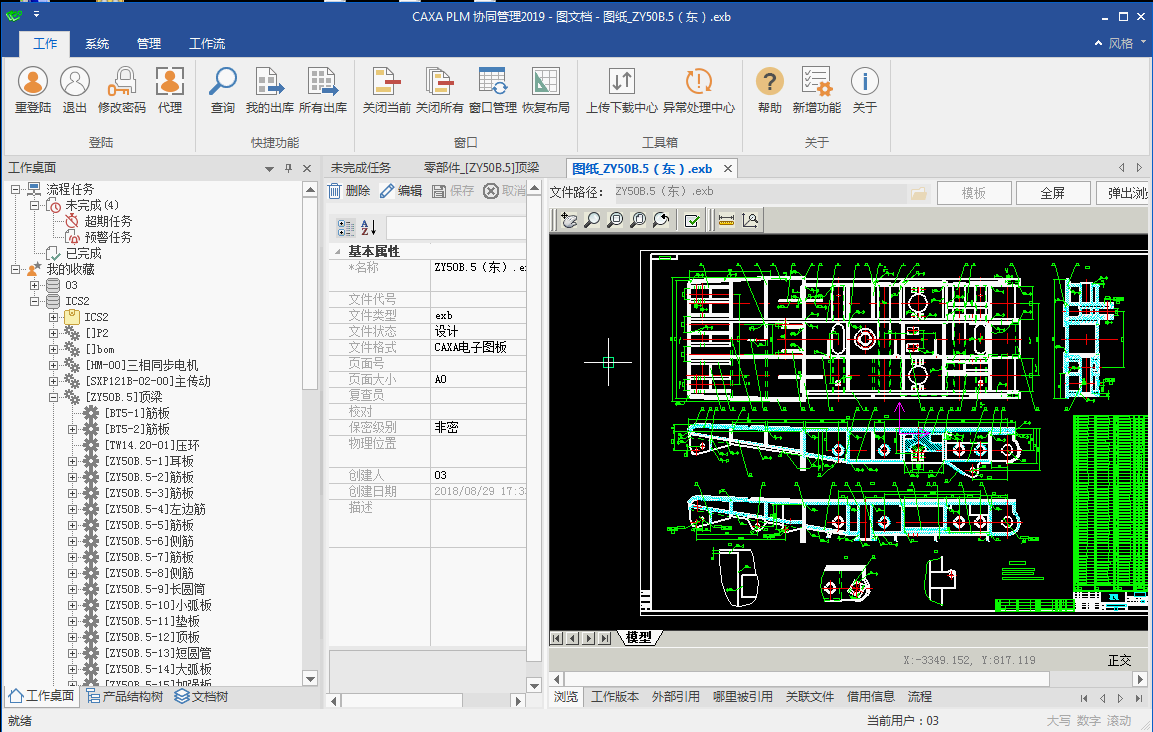Viewport: 1153px width, 732px height.
Task: Collapse the 基本属性 property group
Action: (338, 252)
